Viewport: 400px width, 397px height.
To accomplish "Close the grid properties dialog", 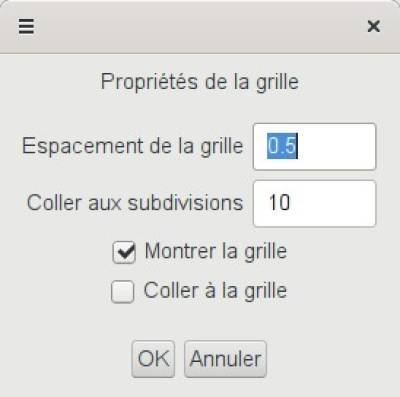I will pos(374,26).
